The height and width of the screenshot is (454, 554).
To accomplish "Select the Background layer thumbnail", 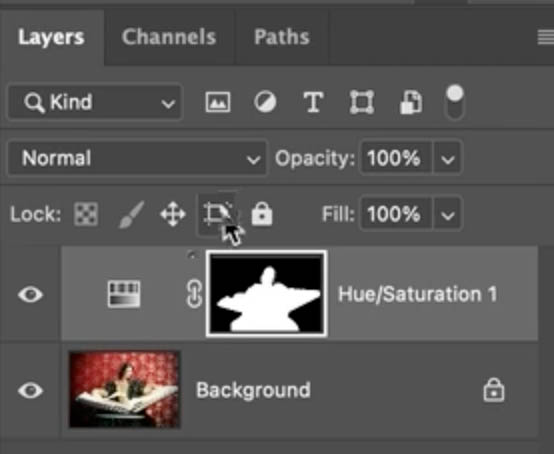I will [x=125, y=389].
